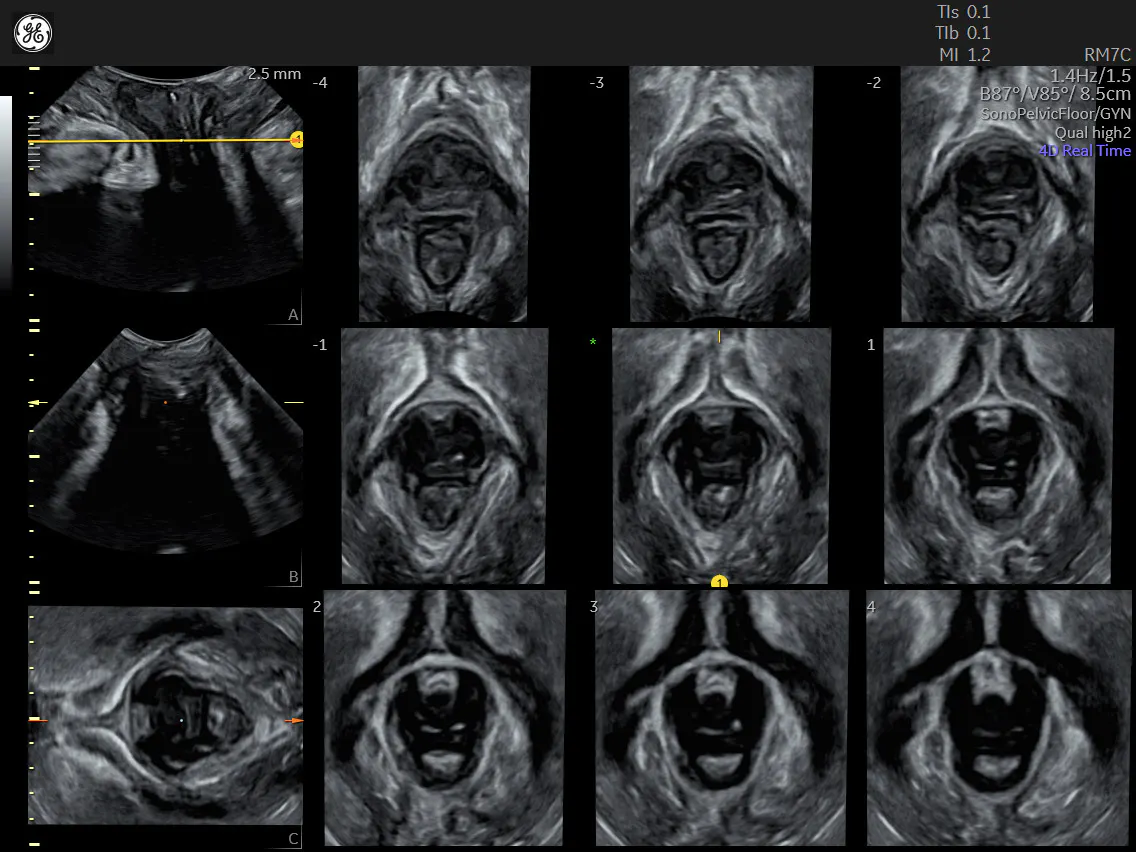Screen dimensions: 1136x852
Task: Click the 'B' label of the middle plane
Action: (x=293, y=577)
